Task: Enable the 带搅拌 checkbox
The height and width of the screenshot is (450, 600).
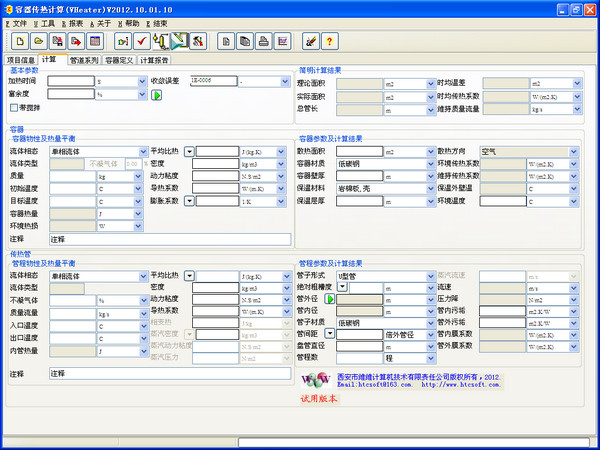Action: pyautogui.click(x=14, y=107)
